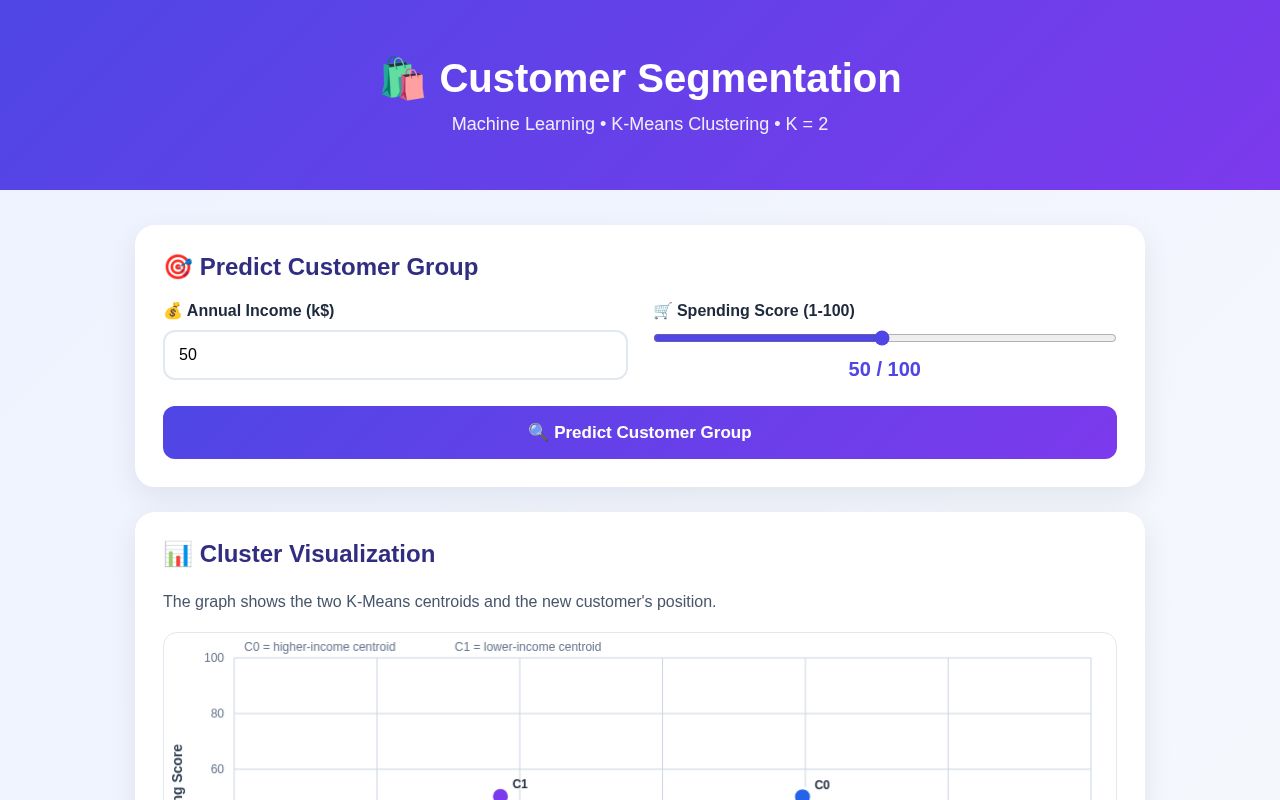Click the shopping cart icon by Spending Score

(x=663, y=311)
